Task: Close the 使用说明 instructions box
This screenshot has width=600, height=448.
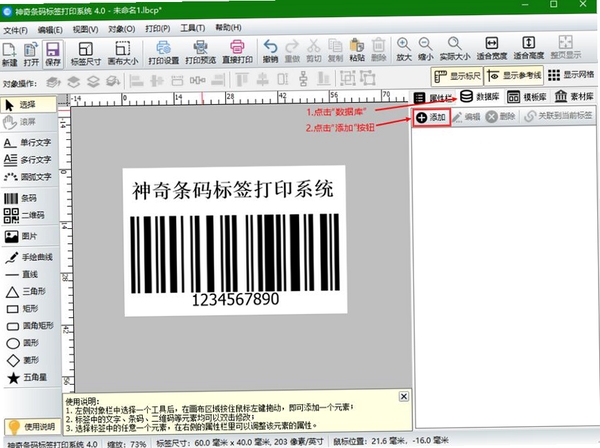Action: [x=404, y=396]
